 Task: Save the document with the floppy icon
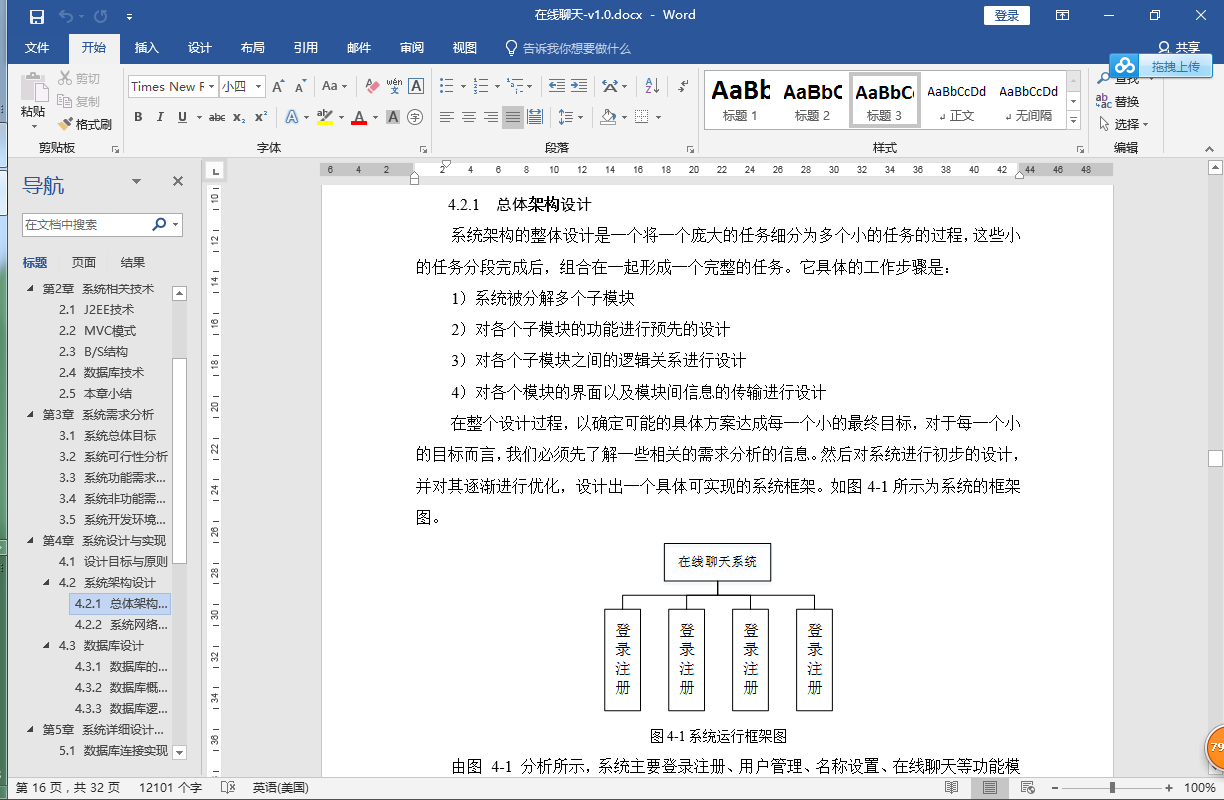(x=37, y=16)
